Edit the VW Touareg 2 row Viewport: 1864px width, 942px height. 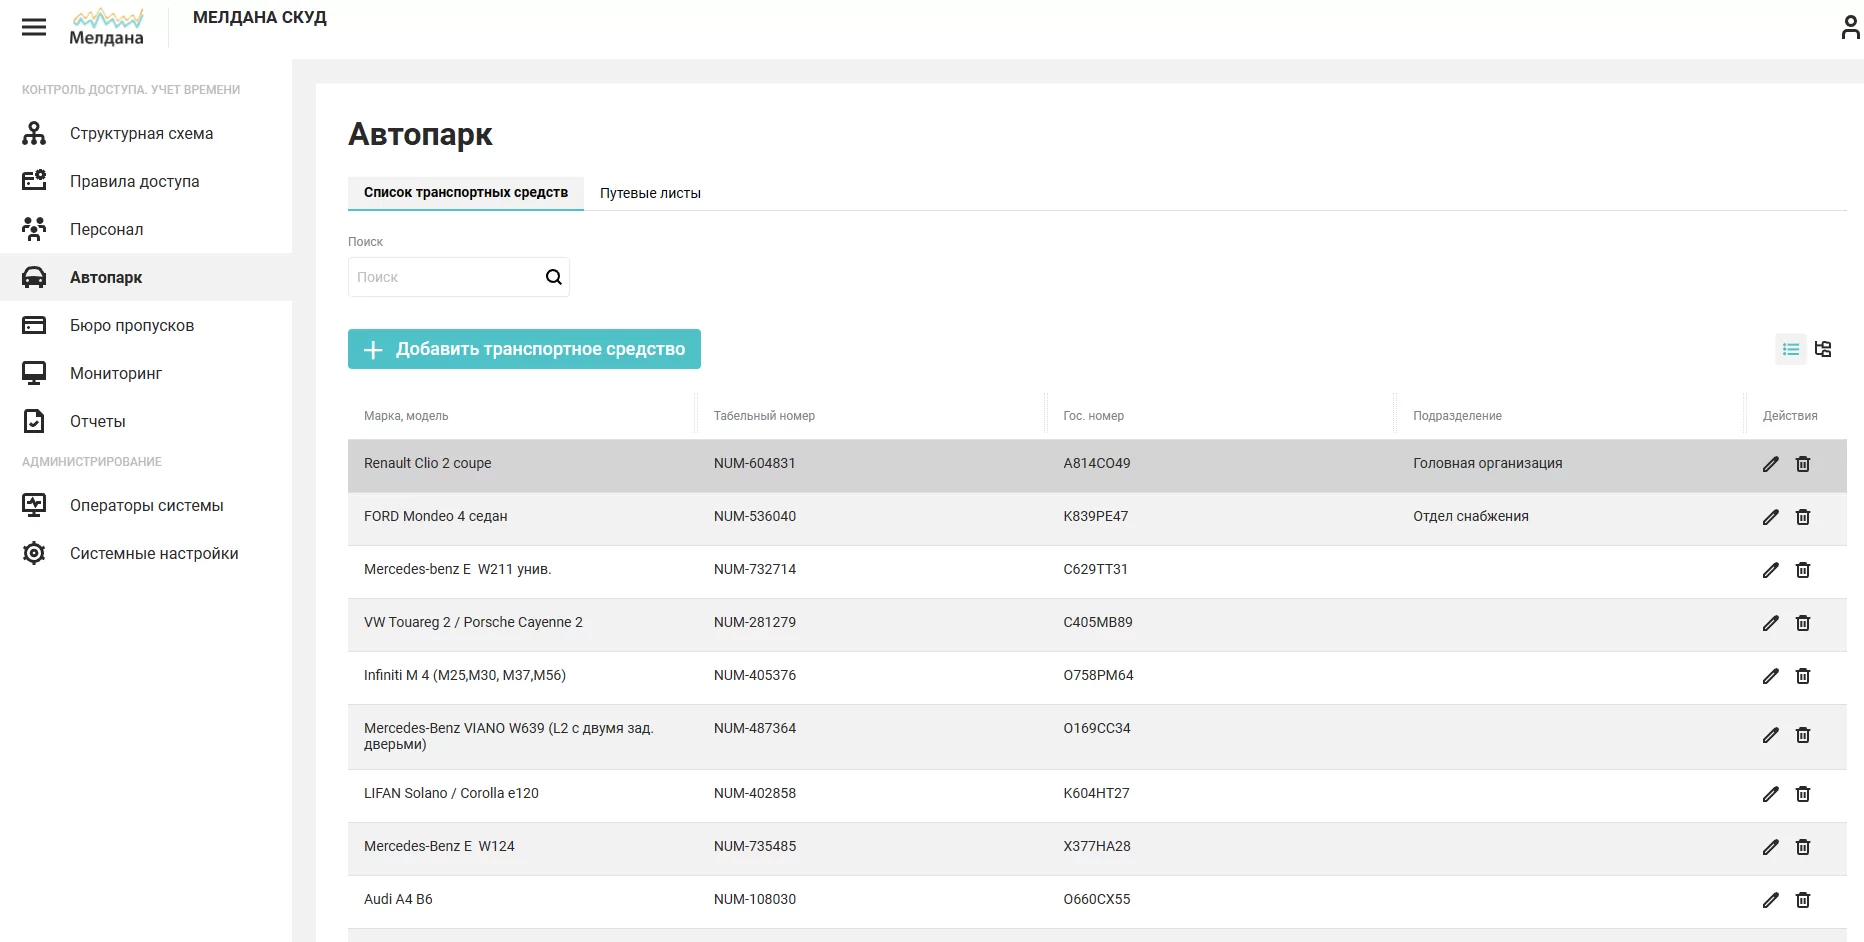click(1771, 623)
